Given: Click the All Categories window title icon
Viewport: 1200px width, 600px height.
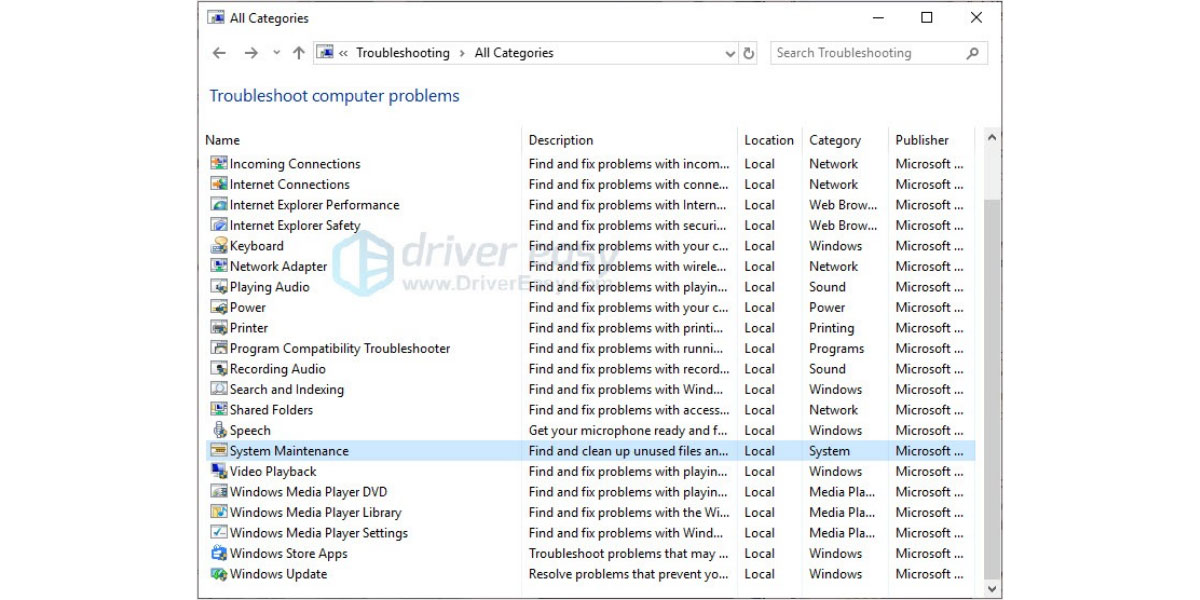Looking at the screenshot, I should pos(215,17).
